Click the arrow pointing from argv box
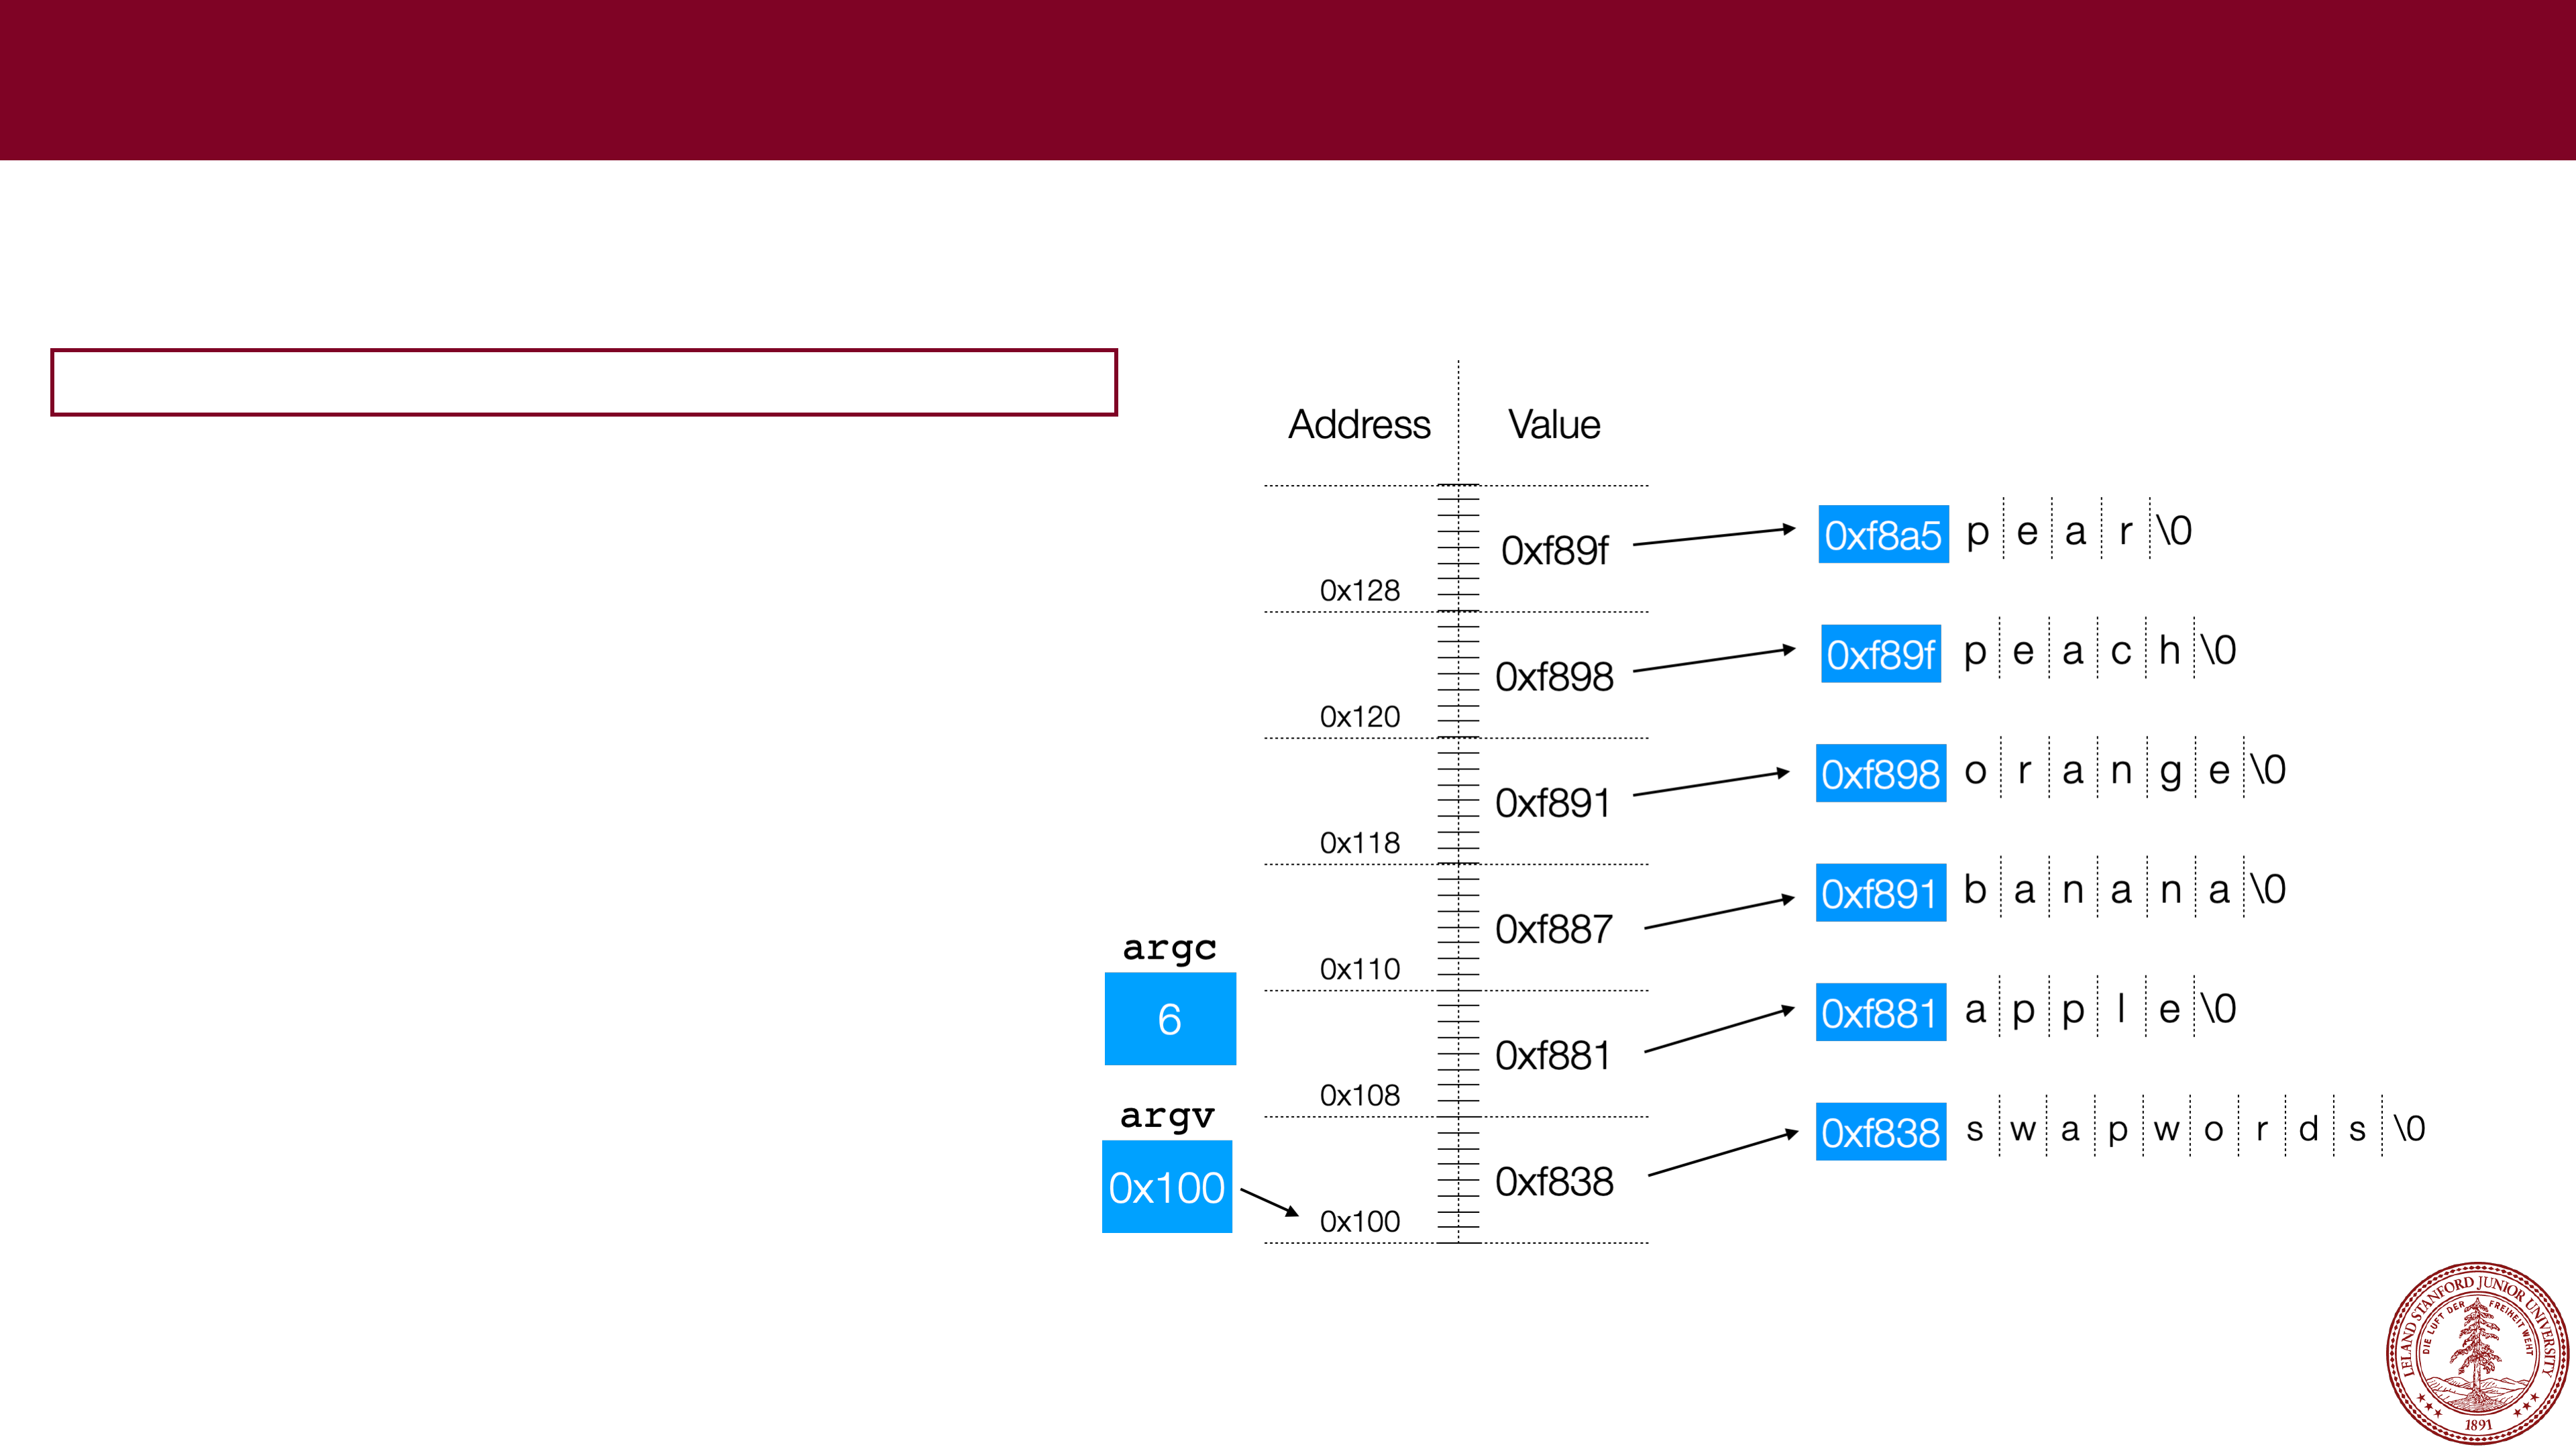This screenshot has height=1449, width=2576. point(1268,1202)
